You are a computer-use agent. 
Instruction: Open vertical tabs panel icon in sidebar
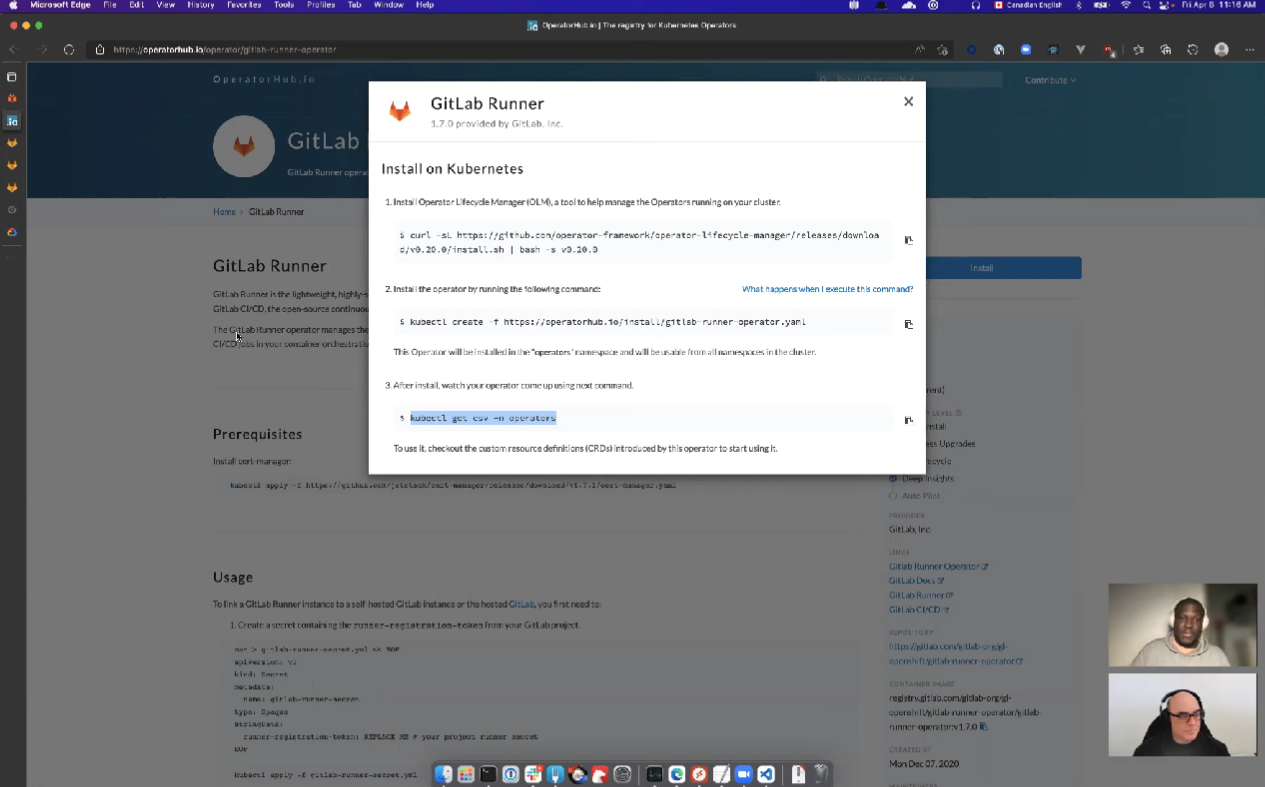pos(12,77)
